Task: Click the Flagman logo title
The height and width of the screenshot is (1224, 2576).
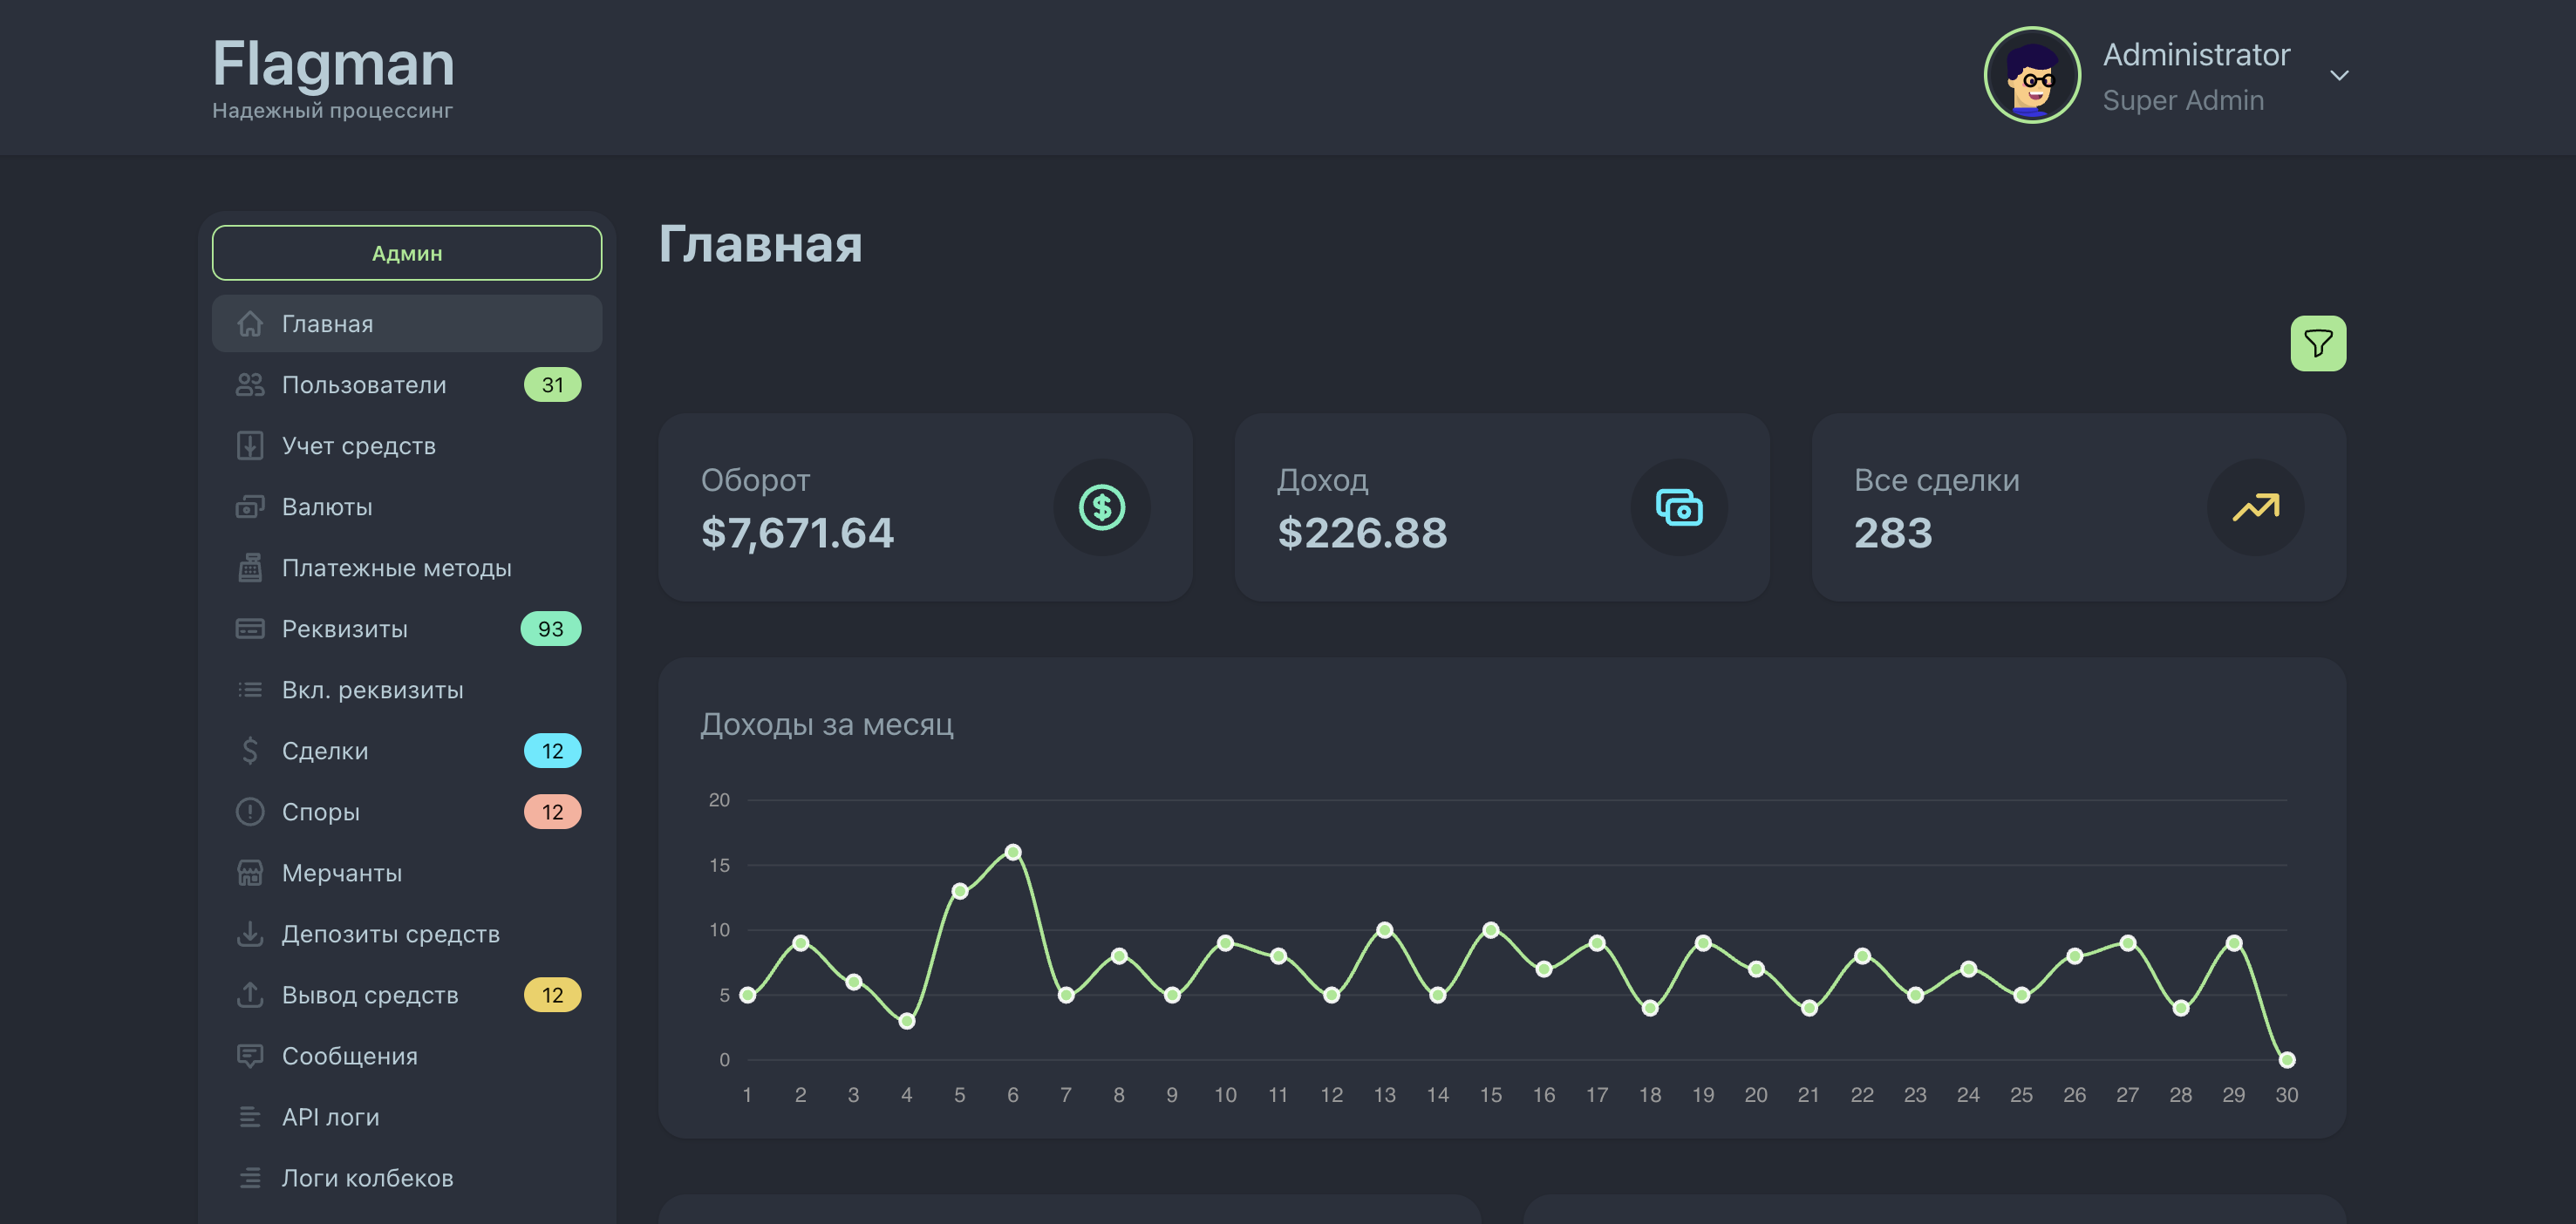Action: pyautogui.click(x=333, y=64)
